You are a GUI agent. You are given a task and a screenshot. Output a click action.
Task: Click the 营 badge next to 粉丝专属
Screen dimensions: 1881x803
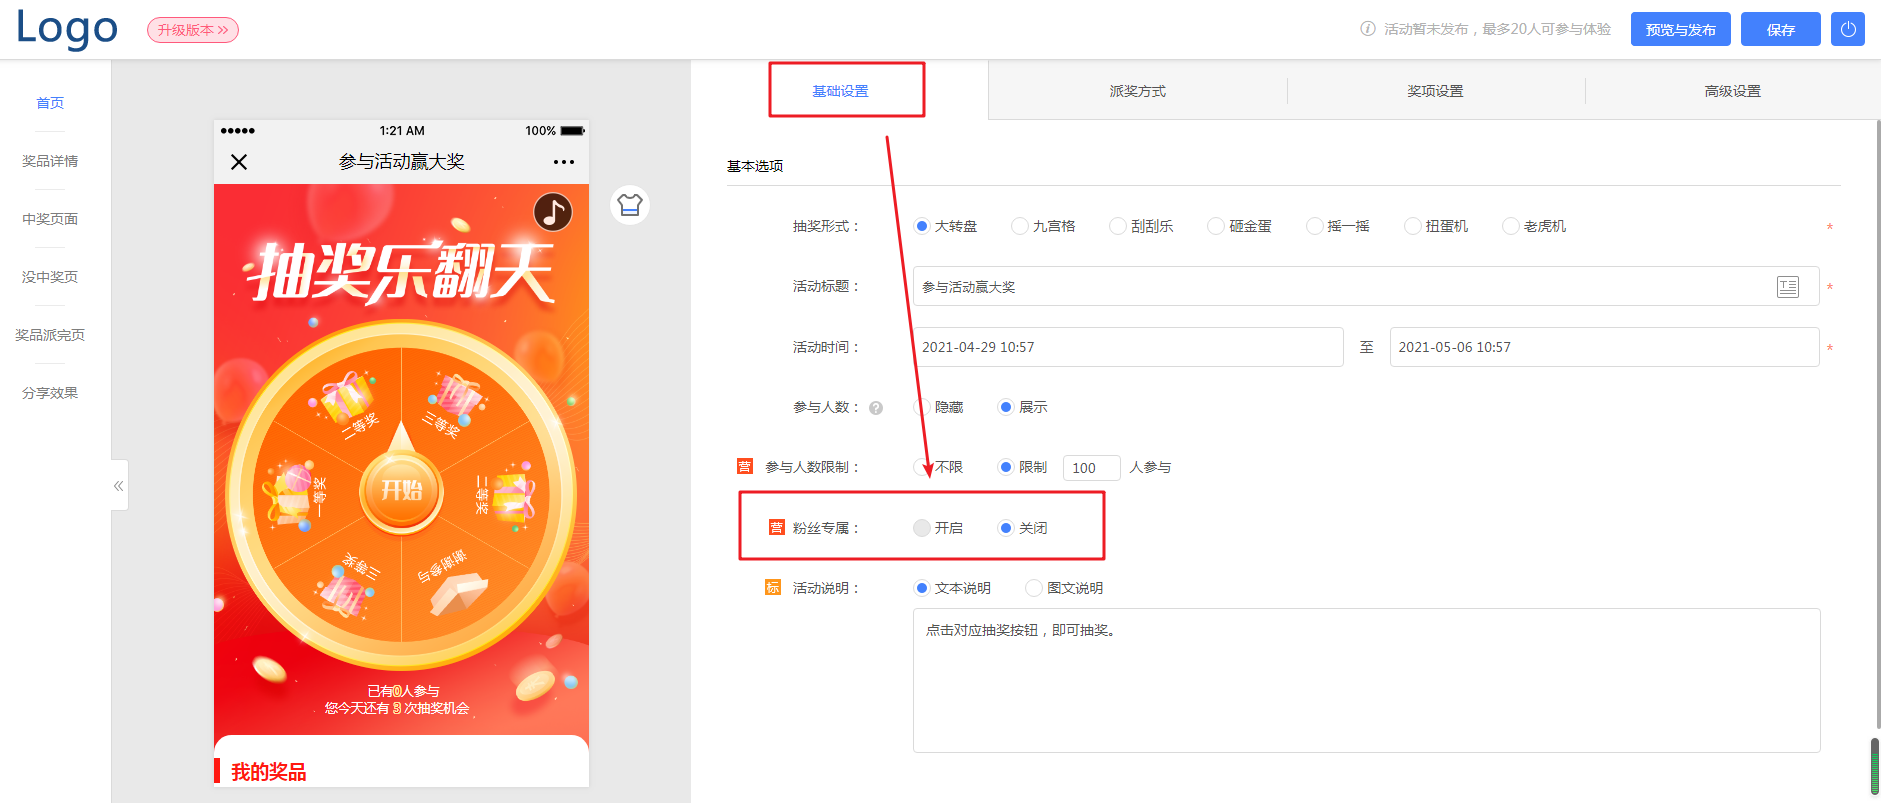777,527
